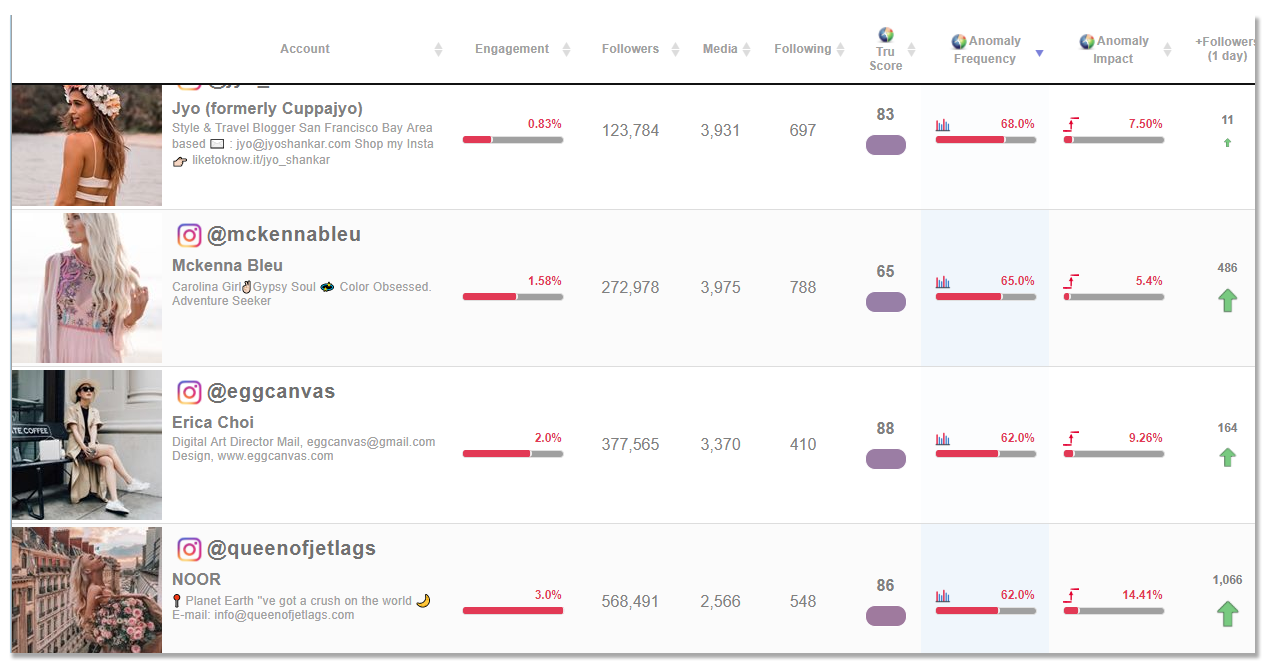Open Erica Choi's profile photo
This screenshot has width=1265, height=668.
[x=87, y=445]
